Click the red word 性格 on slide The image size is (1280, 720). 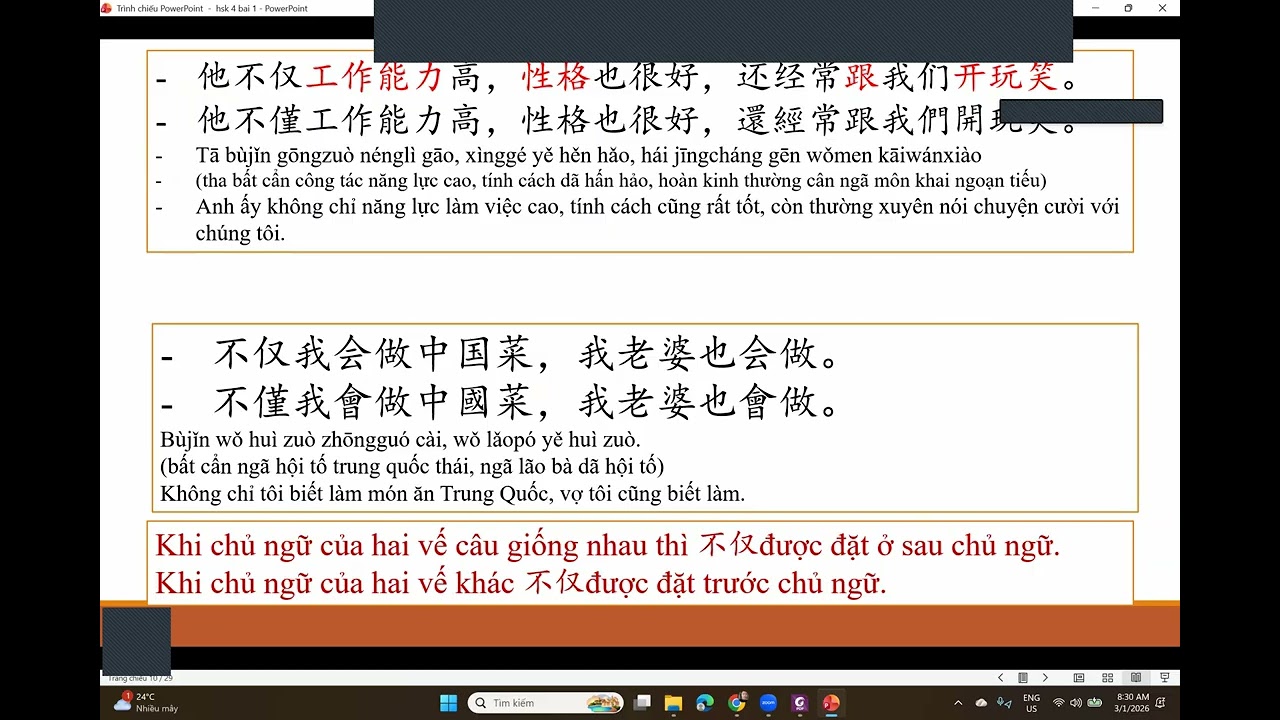(x=557, y=75)
